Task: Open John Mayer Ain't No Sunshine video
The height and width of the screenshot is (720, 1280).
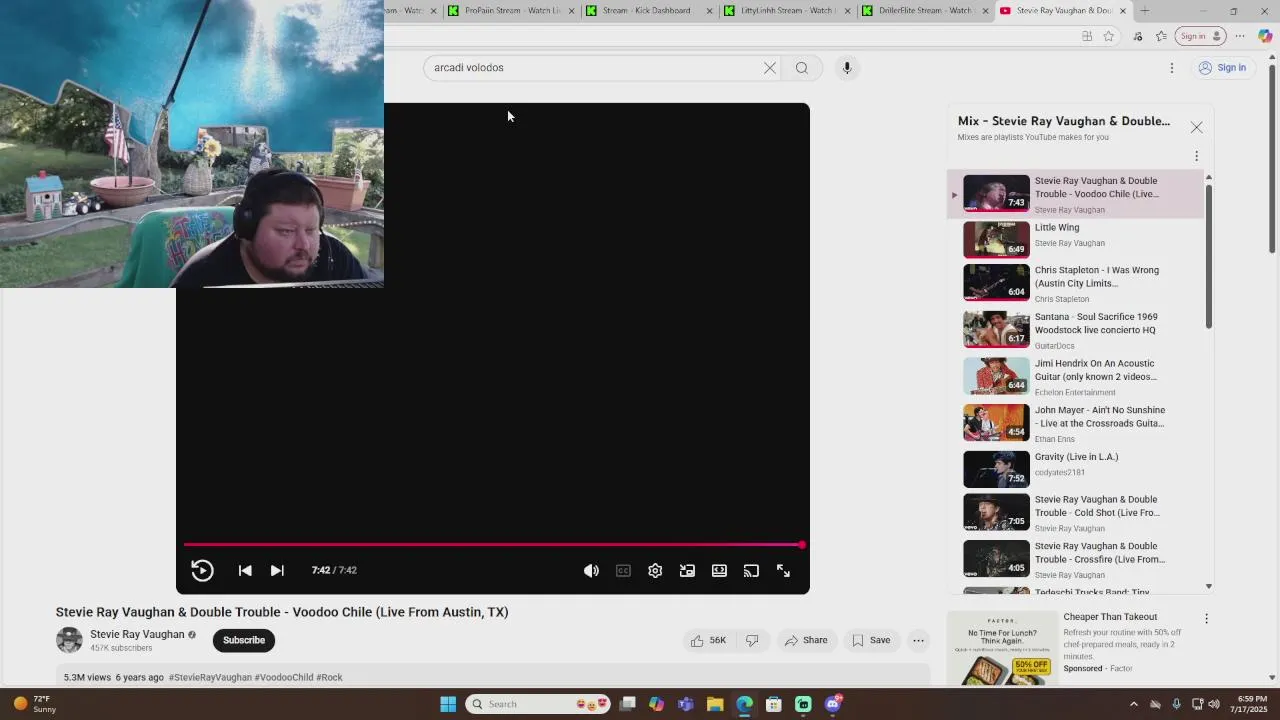Action: coord(1076,423)
